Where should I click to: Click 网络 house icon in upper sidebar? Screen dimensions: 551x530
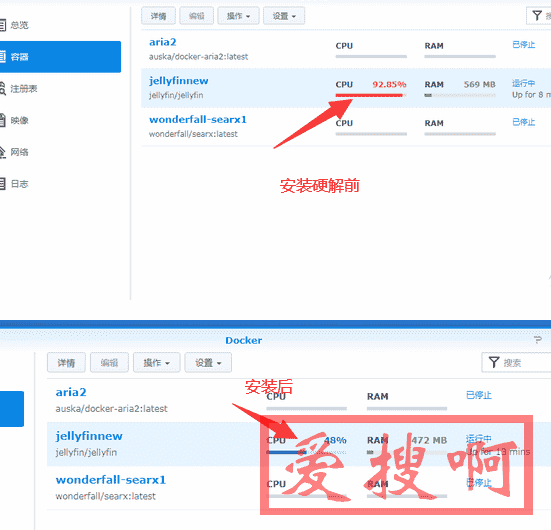click(x=3, y=152)
